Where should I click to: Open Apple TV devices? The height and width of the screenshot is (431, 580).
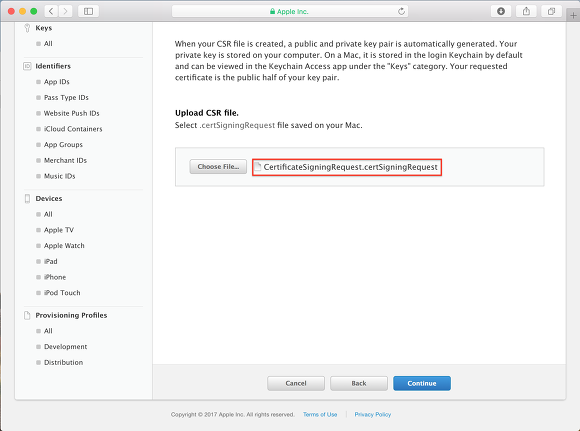[x=59, y=230]
